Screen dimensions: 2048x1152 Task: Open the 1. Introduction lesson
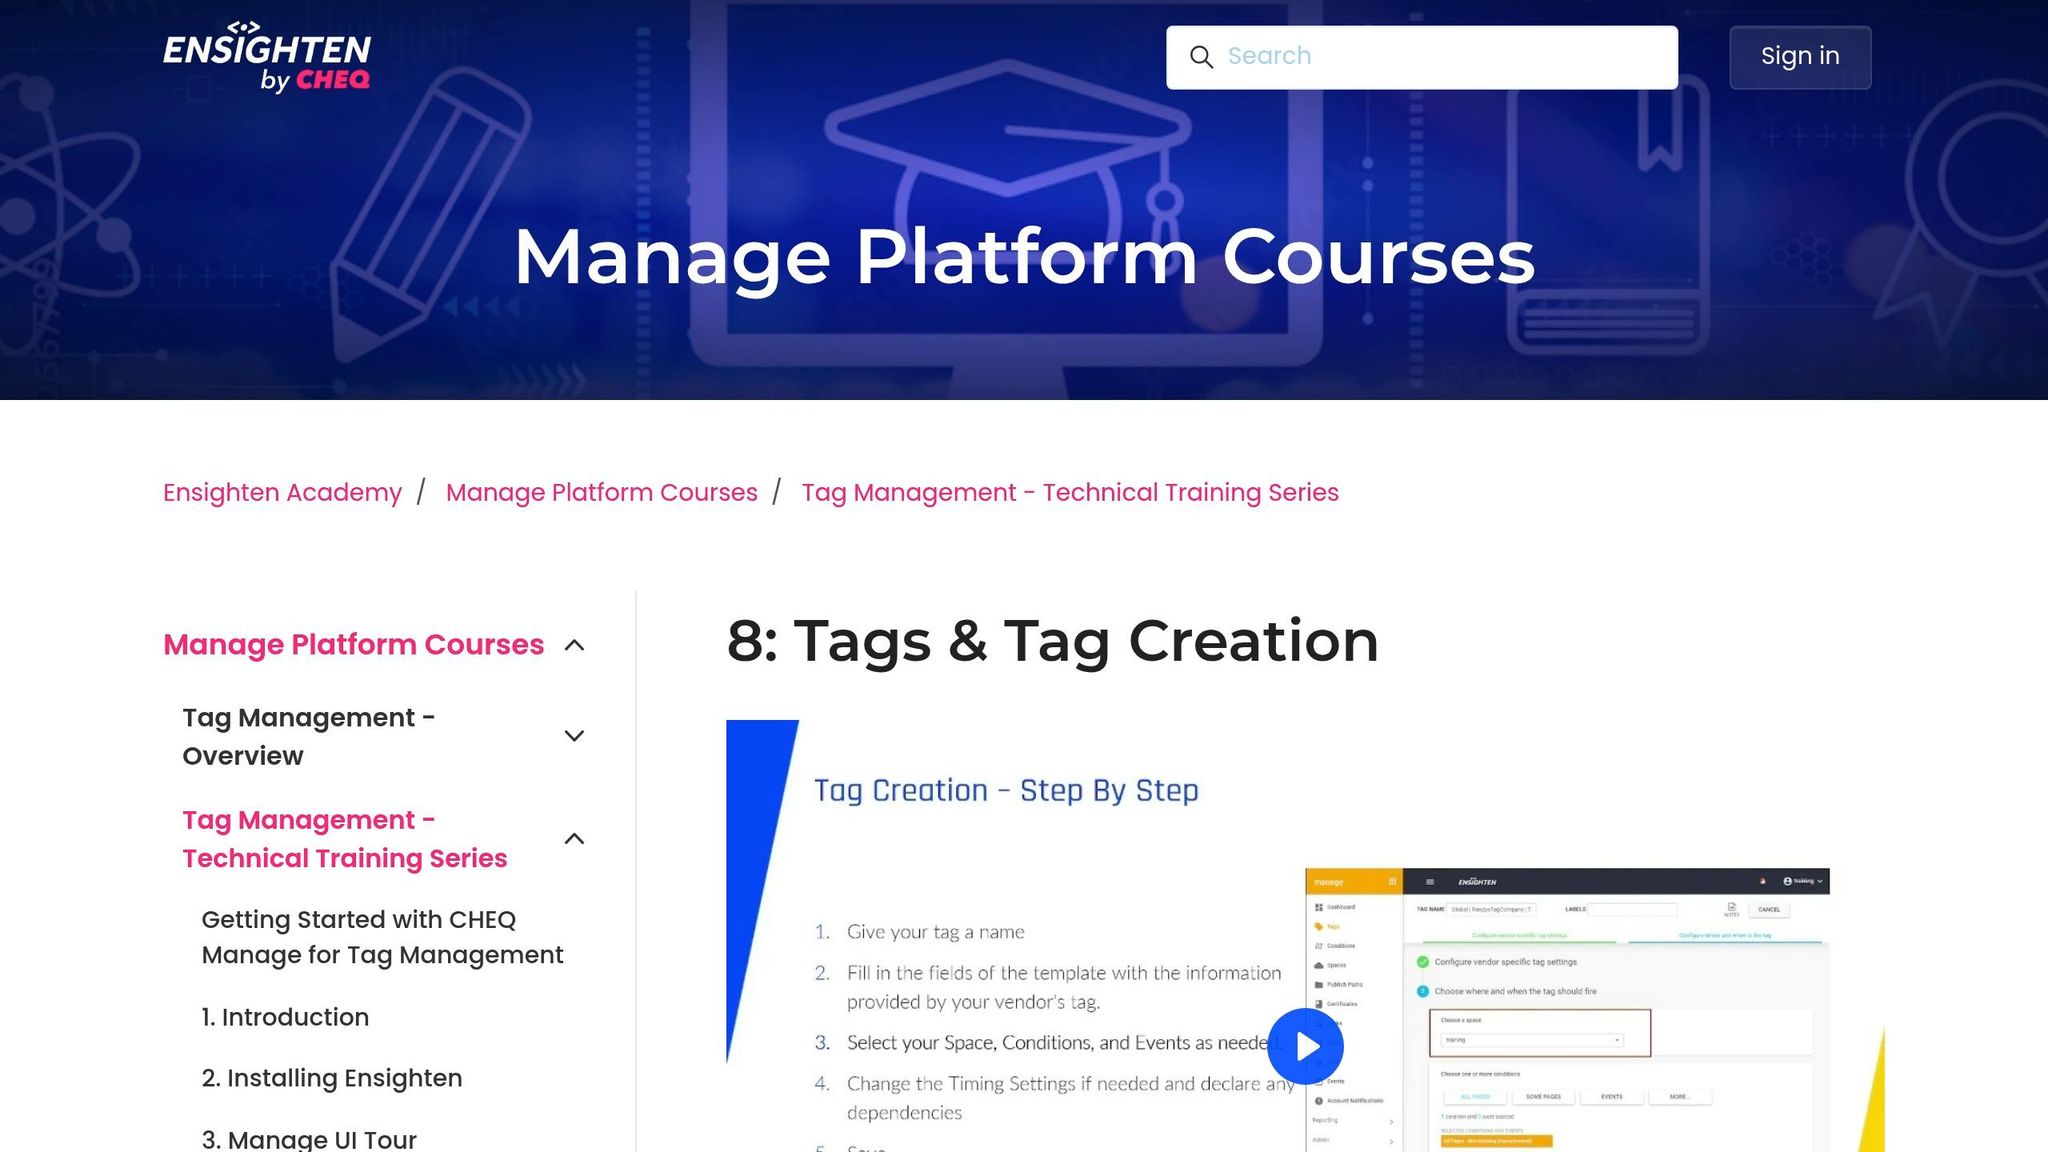tap(285, 1017)
